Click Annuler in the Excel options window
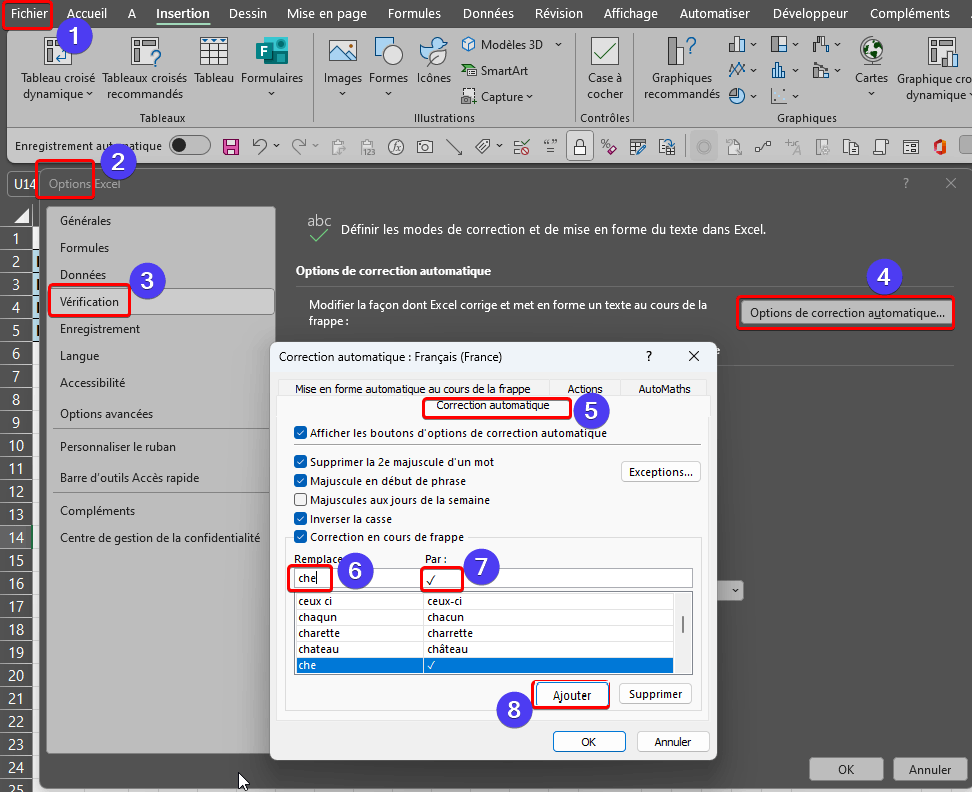 click(x=929, y=770)
